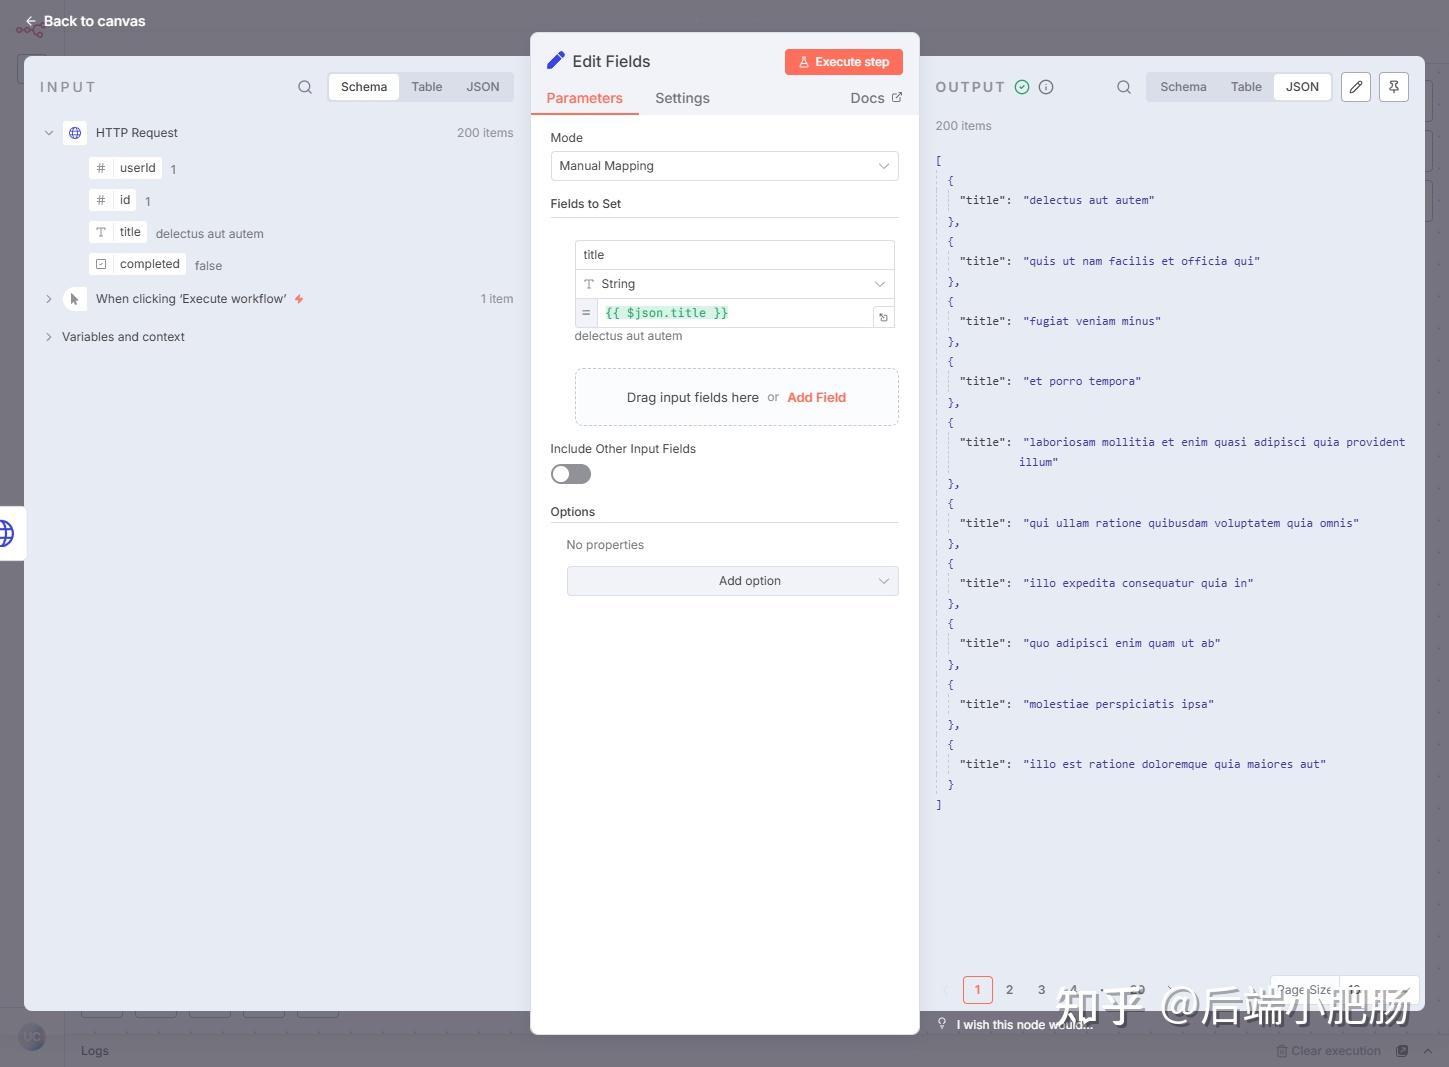1449x1067 pixels.
Task: Expand 'When clicking Execute workflow' node
Action: (49, 298)
